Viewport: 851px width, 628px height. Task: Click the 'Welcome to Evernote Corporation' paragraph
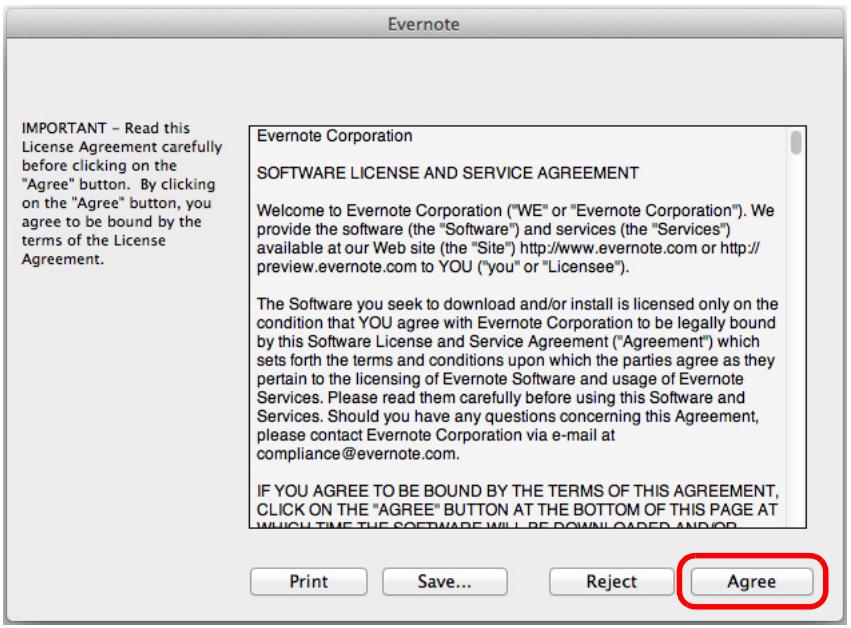515,238
